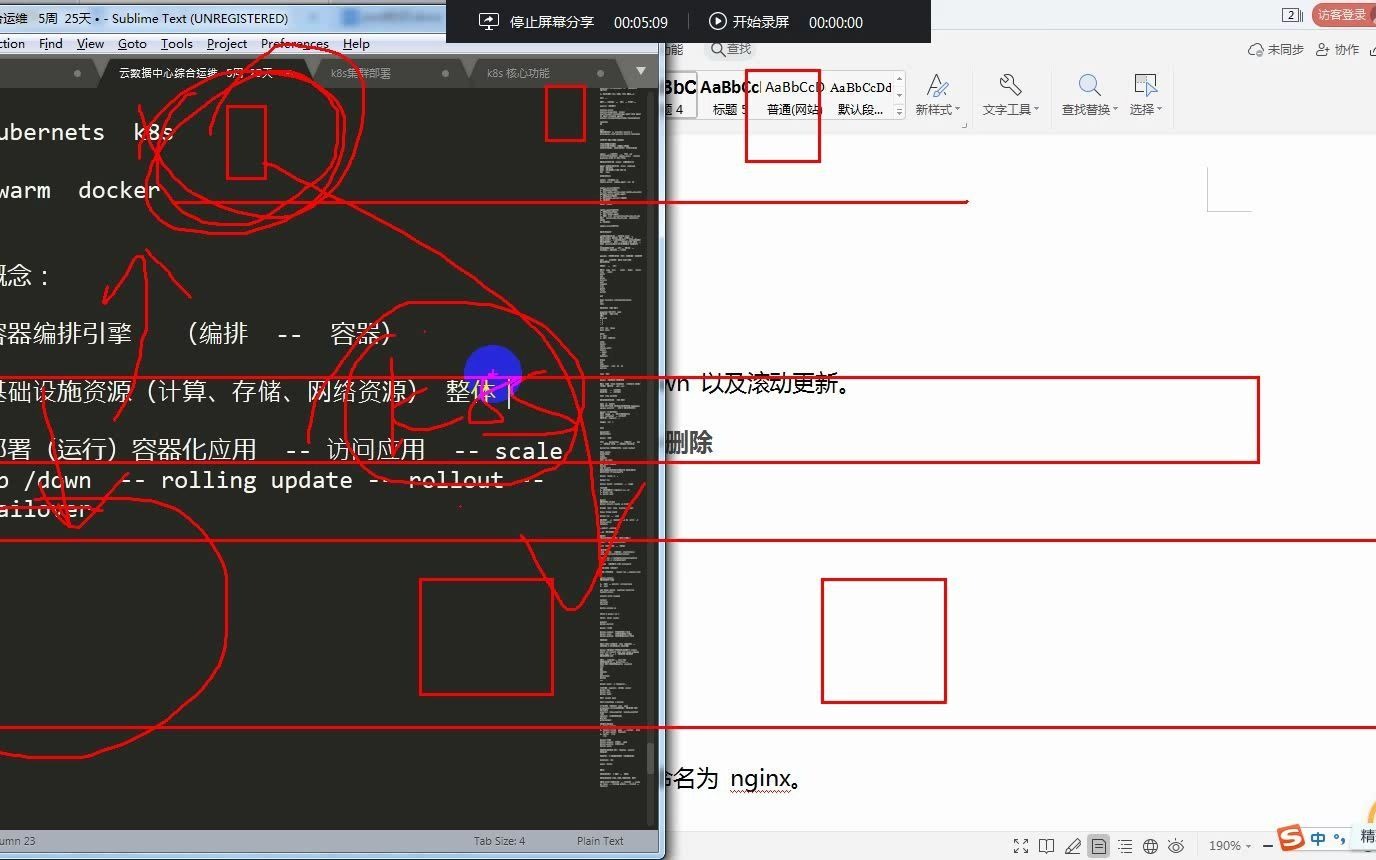The height and width of the screenshot is (860, 1376).
Task: Switch to web layout globe icon
Action: 1150,846
